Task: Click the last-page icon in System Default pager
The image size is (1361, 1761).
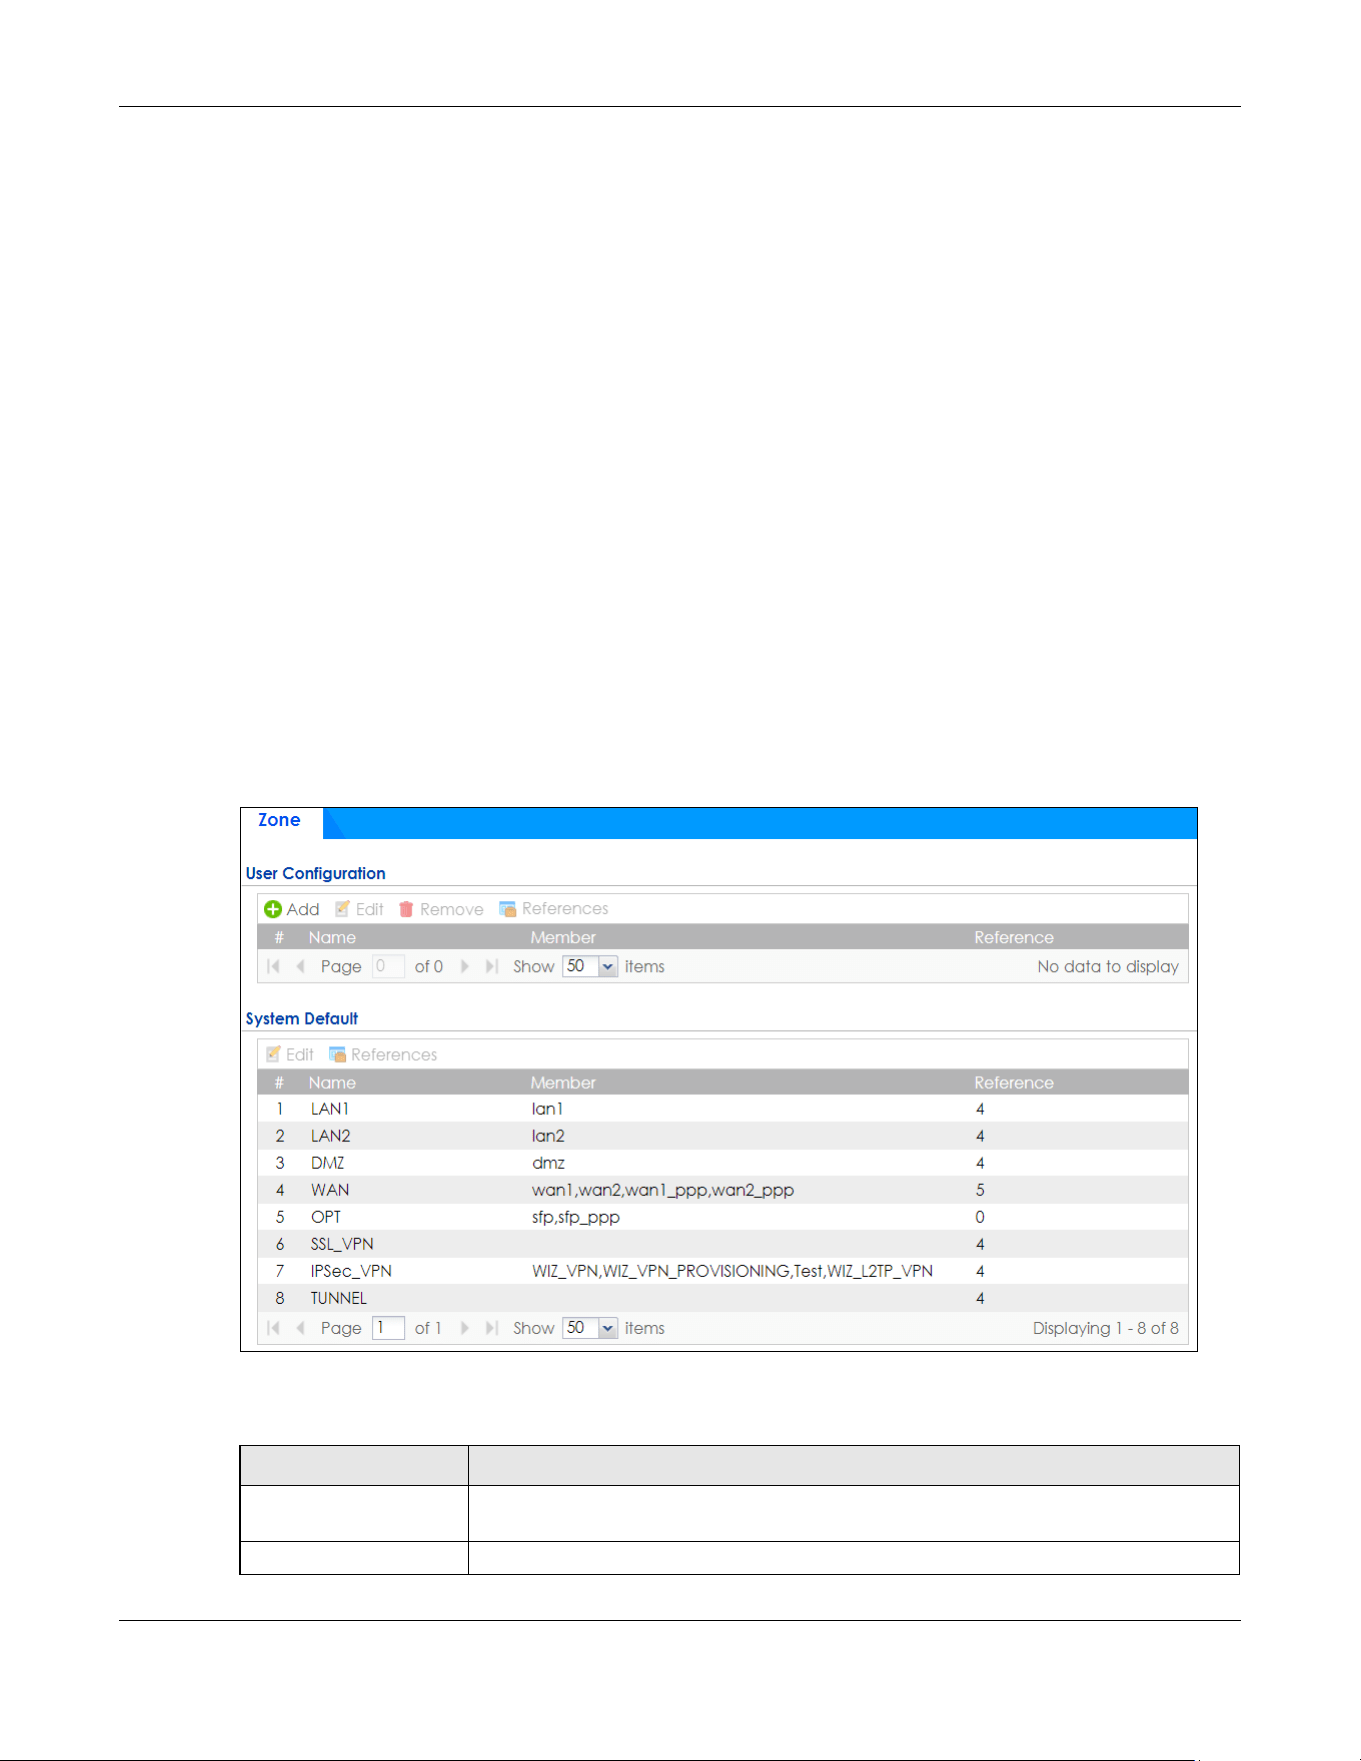Action: (491, 1328)
